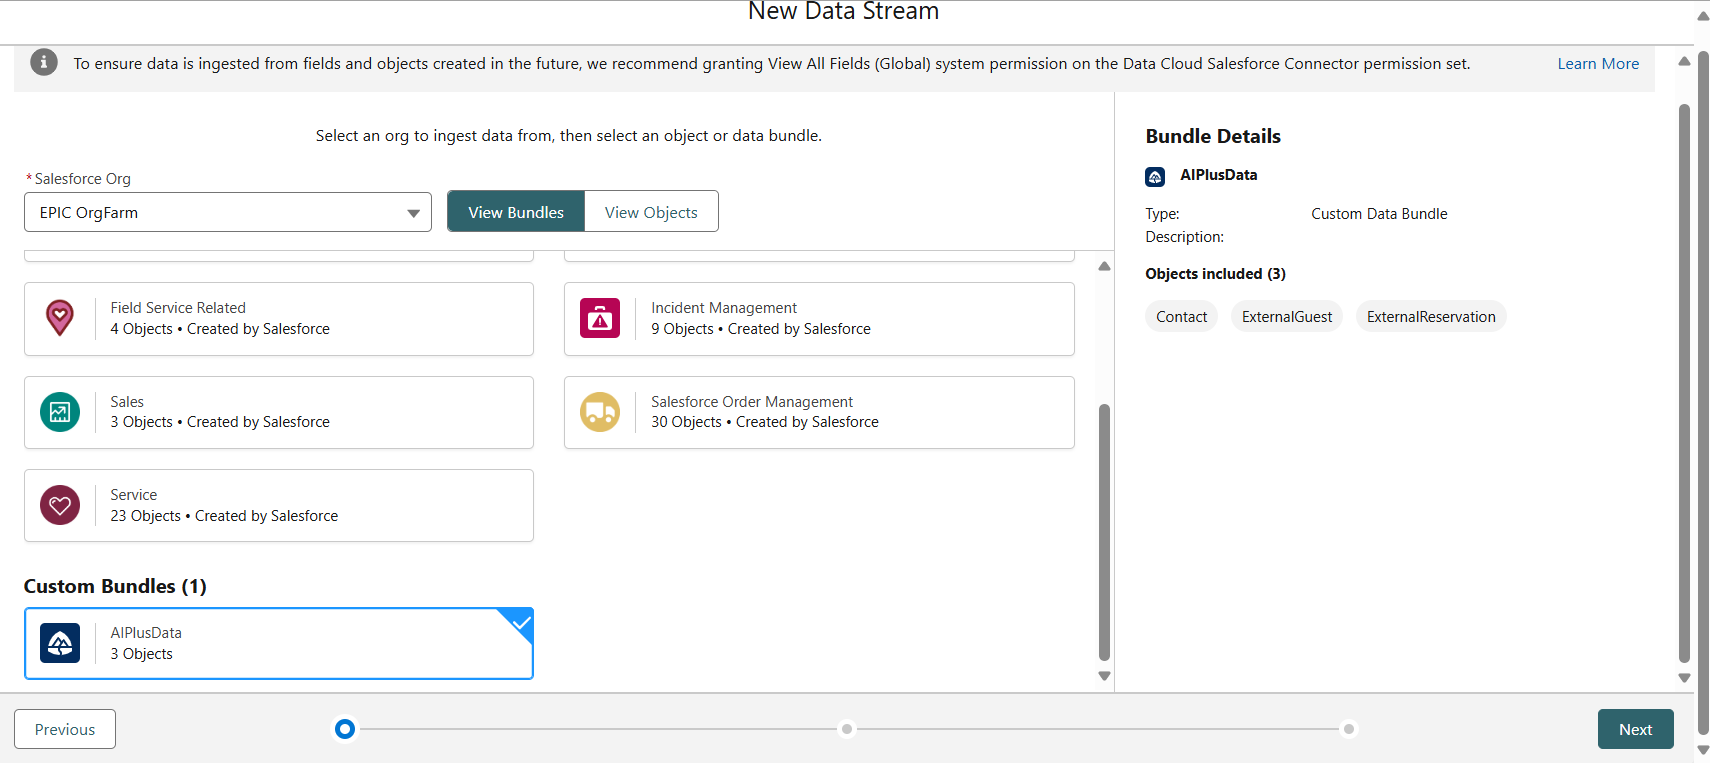Deselect the AIPlusData bundle checkmark

point(521,623)
